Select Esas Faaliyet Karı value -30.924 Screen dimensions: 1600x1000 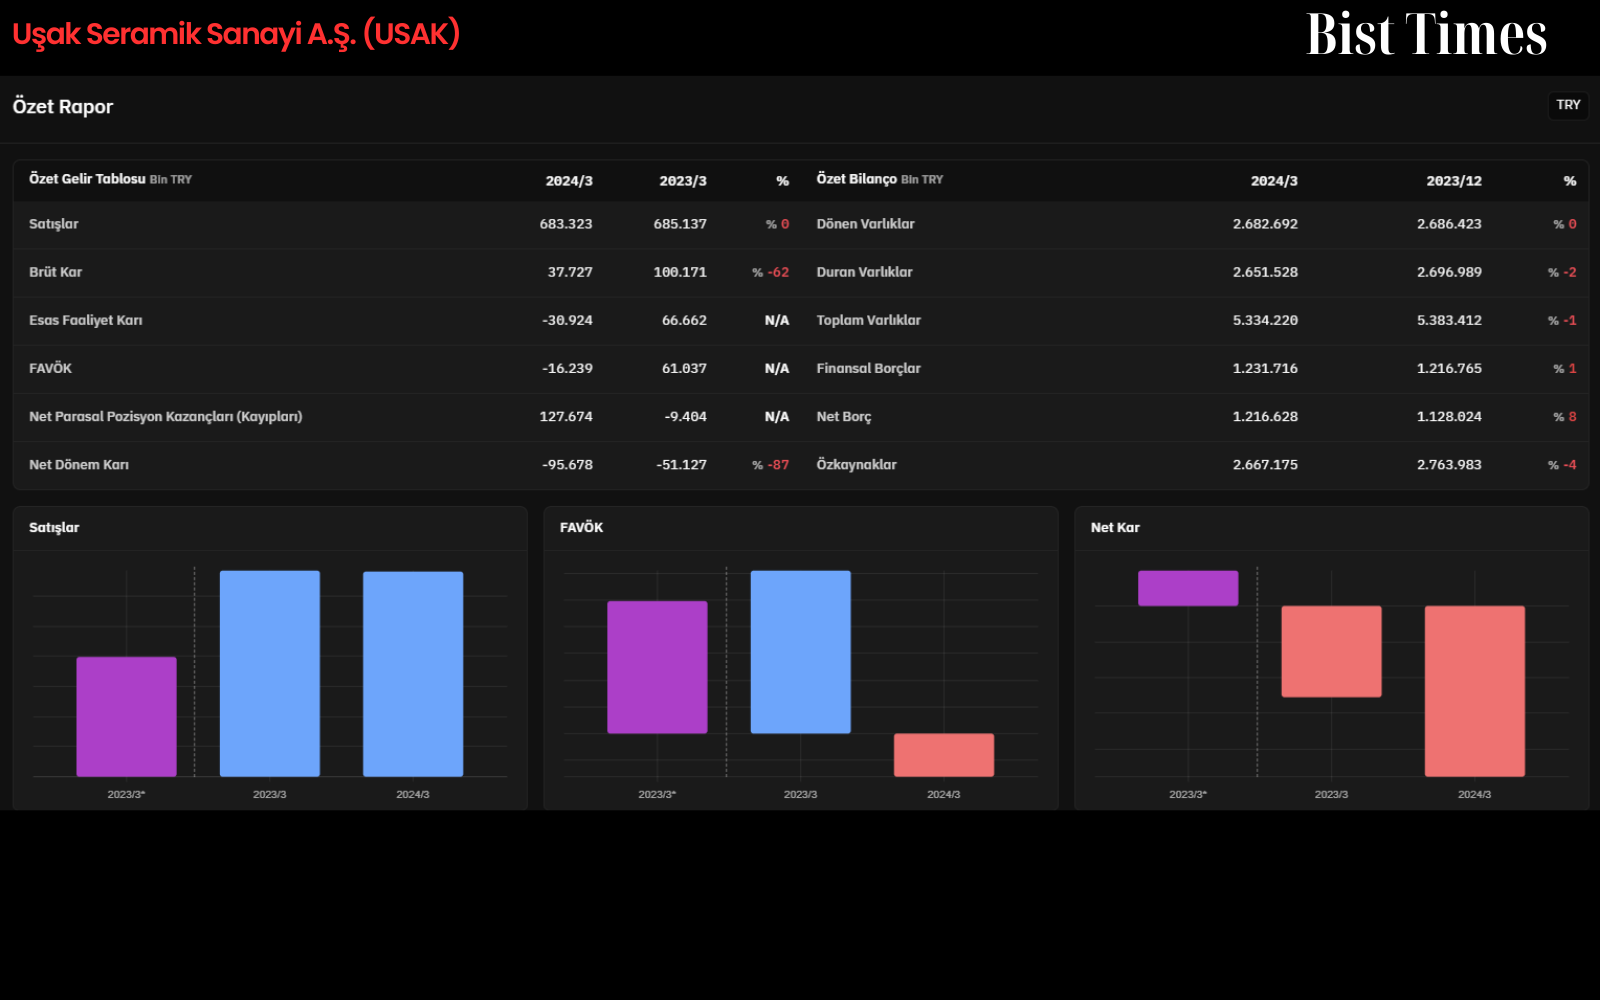567,320
